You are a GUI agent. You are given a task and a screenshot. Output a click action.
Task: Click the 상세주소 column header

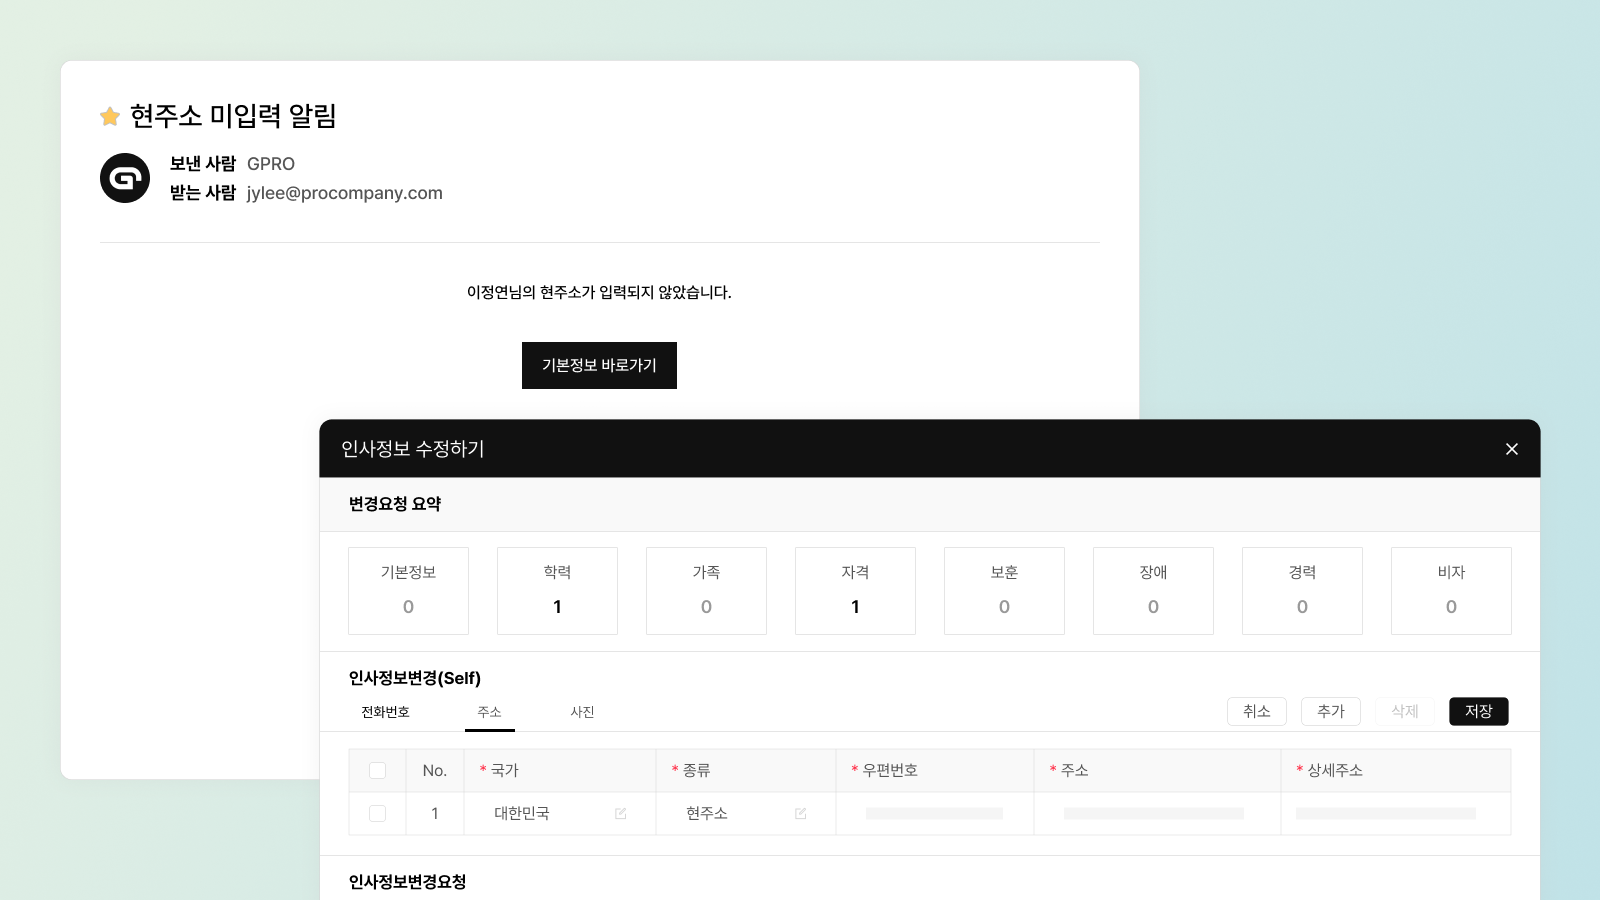(1395, 770)
